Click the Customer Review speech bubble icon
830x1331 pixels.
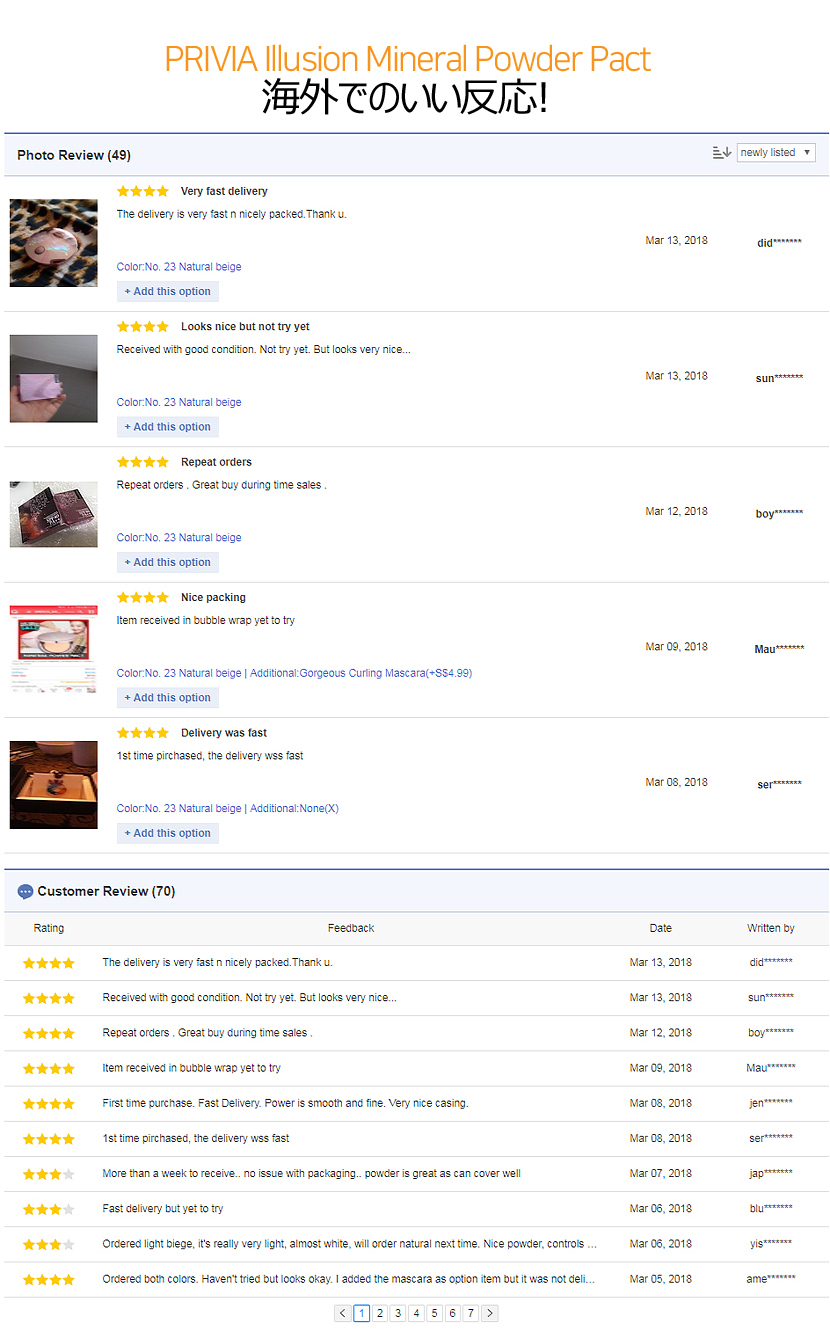(x=26, y=892)
